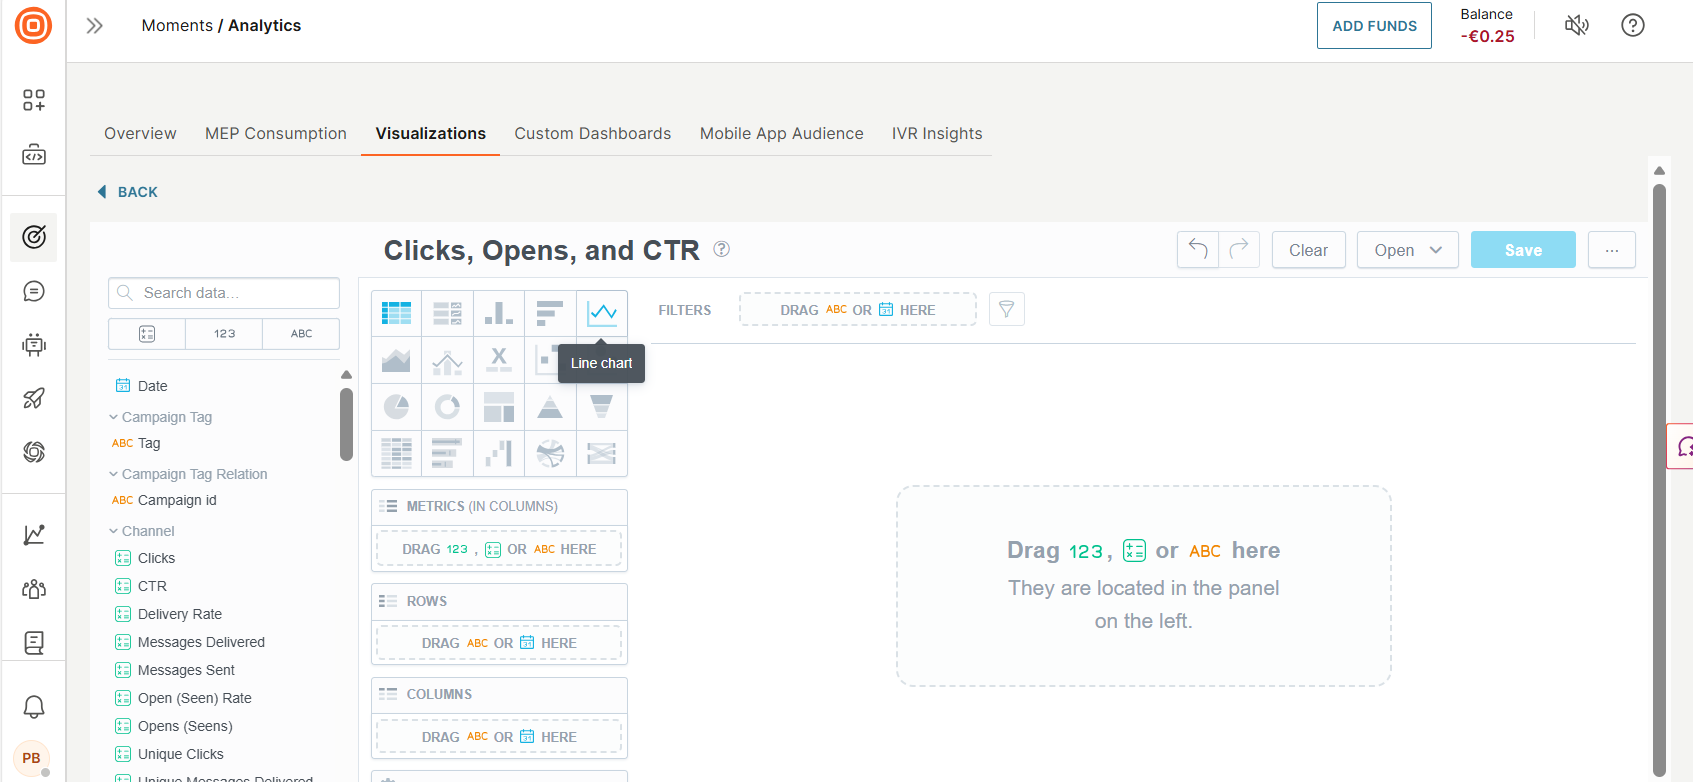Select the Clicks metric
This screenshot has width=1693, height=782.
145,558
